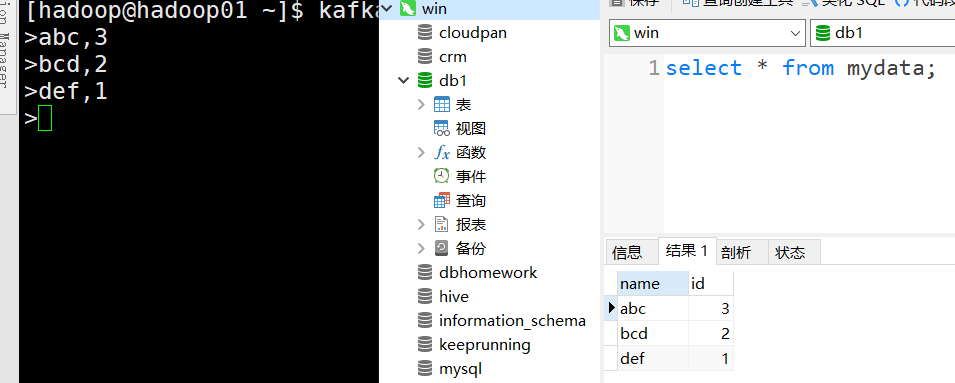Image resolution: width=955 pixels, height=383 pixels.
Task: Expand the 备份 (Backup) node
Action: click(421, 248)
